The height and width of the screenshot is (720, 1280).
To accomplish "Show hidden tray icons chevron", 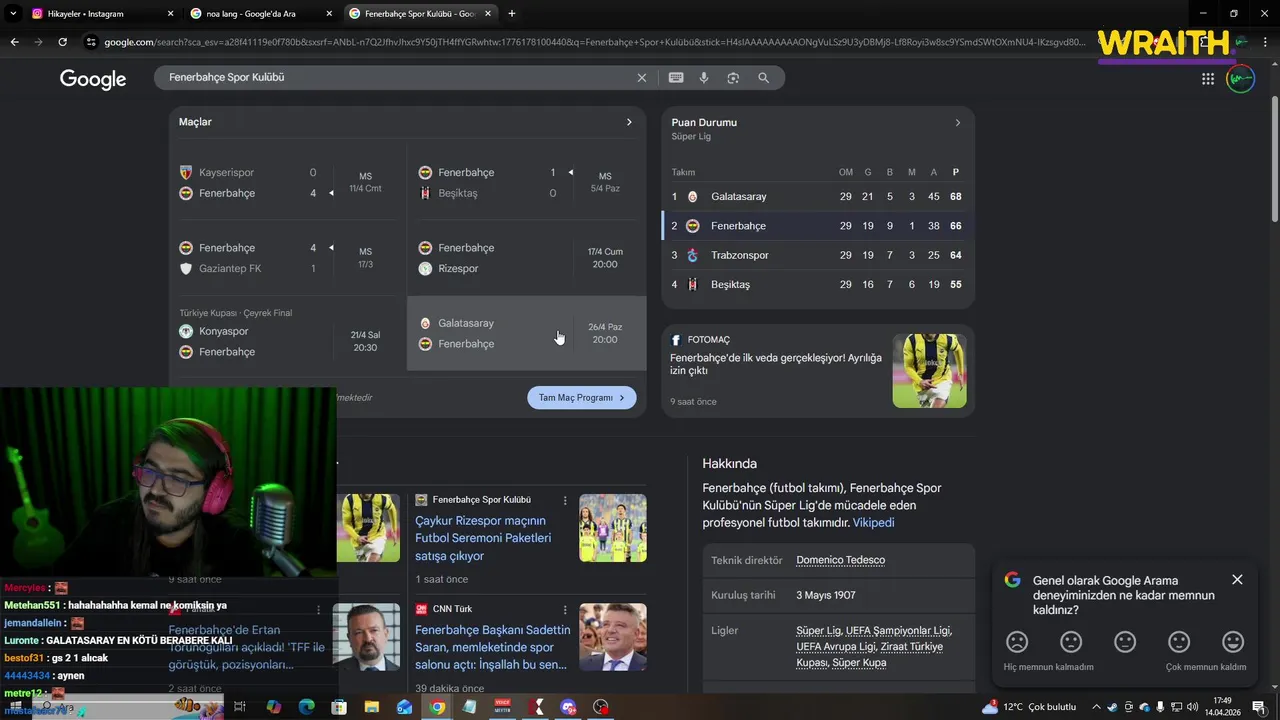I will pos(1096,707).
